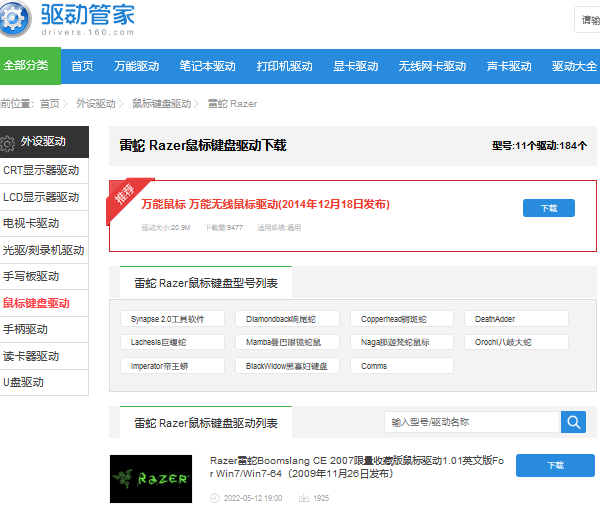Open CRT显示器驱动 in the sidebar

click(x=41, y=170)
